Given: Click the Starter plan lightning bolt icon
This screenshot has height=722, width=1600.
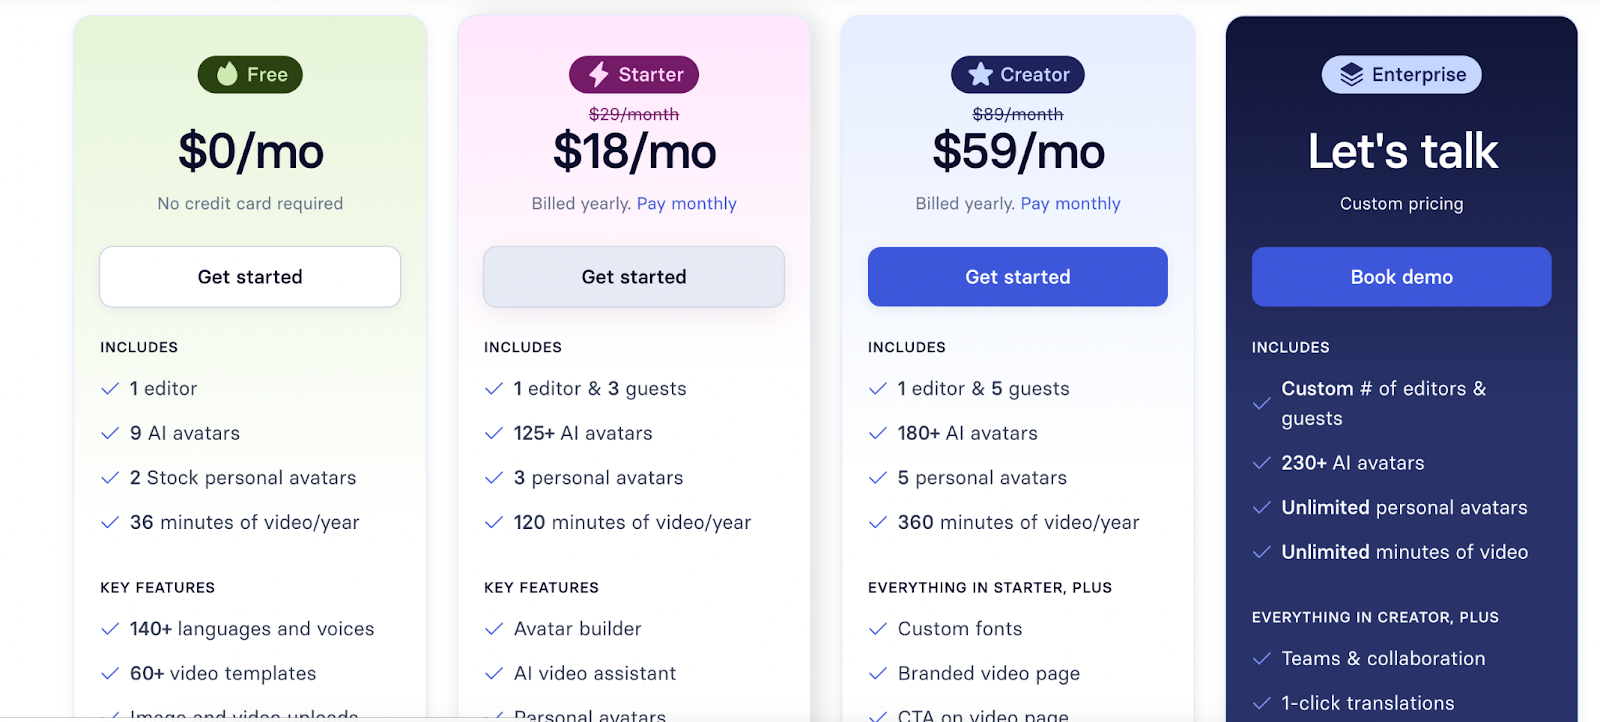Looking at the screenshot, I should (x=598, y=74).
